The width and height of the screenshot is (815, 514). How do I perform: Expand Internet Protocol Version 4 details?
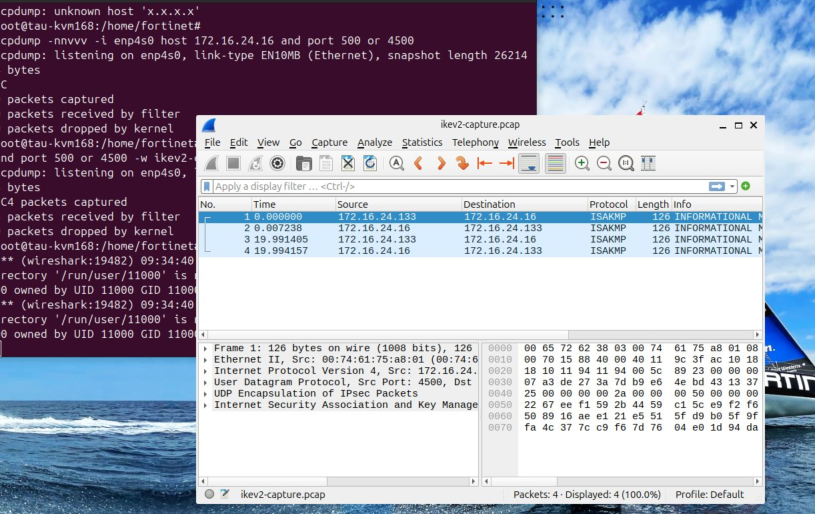206,371
